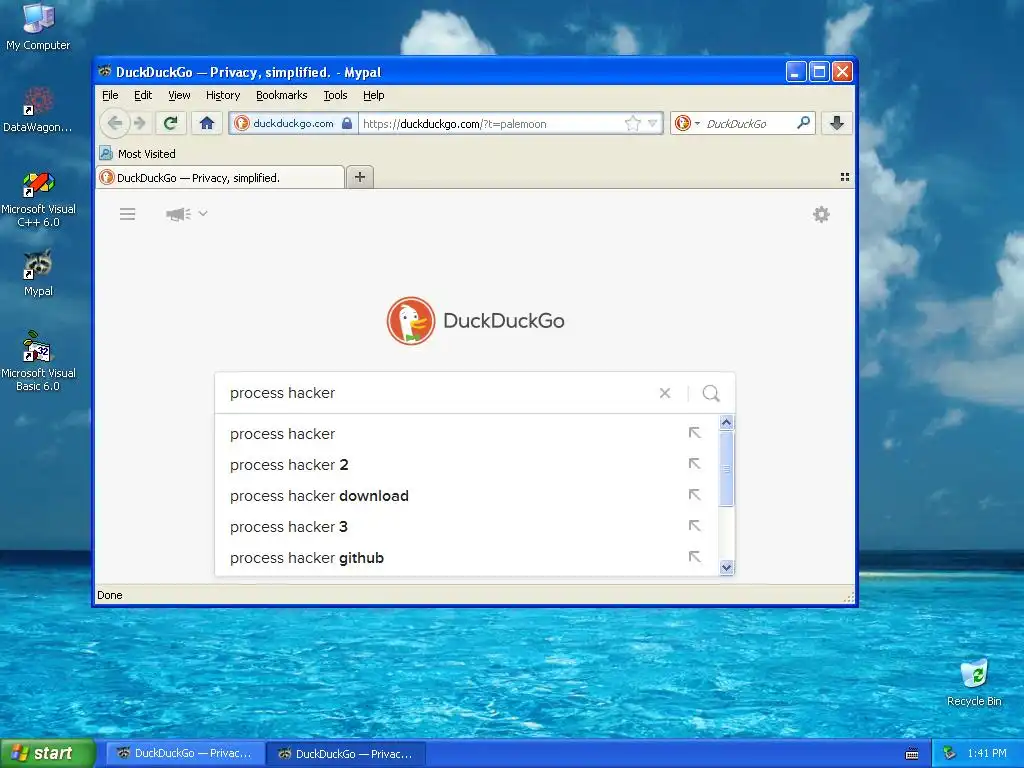Select the Recycle Bin icon
The height and width of the screenshot is (768, 1024).
[974, 683]
